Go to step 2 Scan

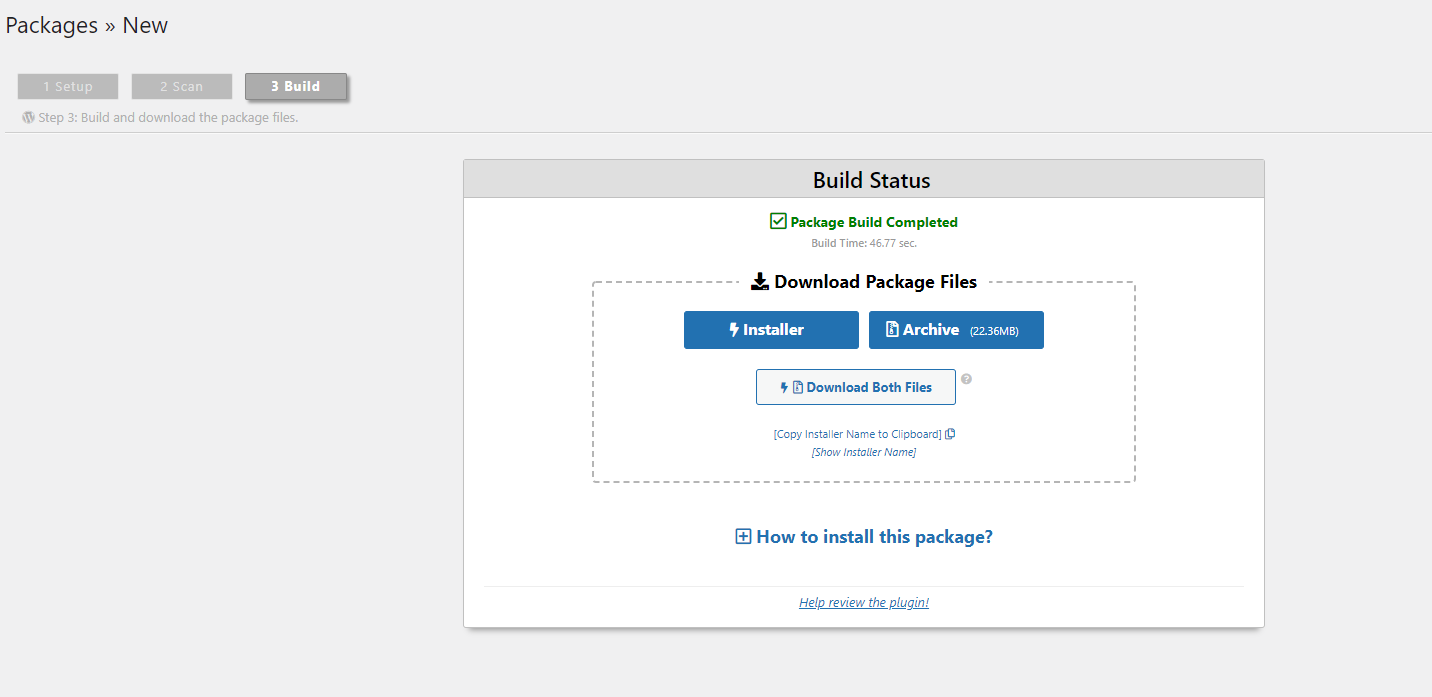pyautogui.click(x=182, y=86)
